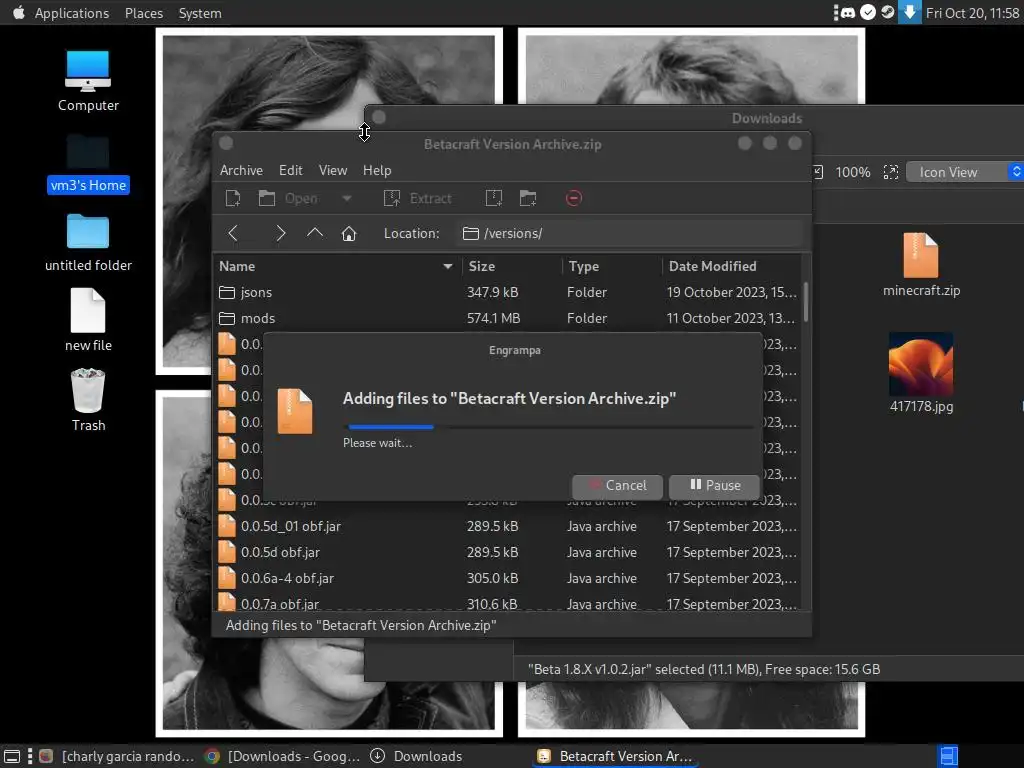Go forward with the right arrow
The height and width of the screenshot is (768, 1024).
coord(281,233)
